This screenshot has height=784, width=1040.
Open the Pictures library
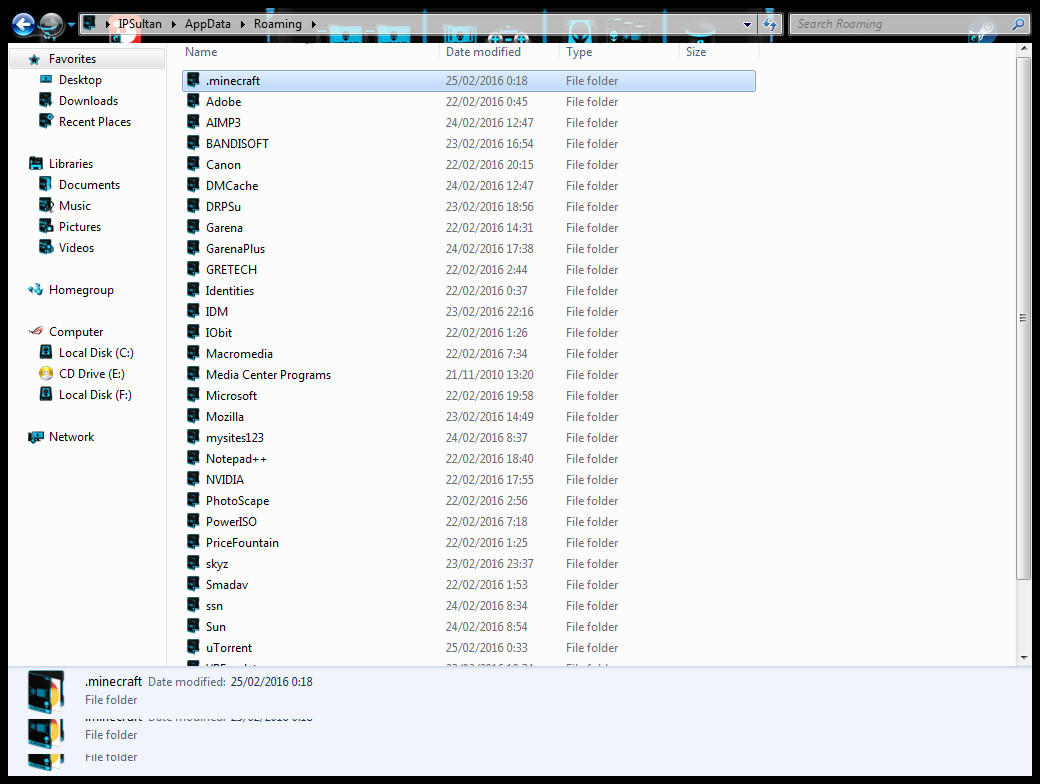pyautogui.click(x=80, y=227)
